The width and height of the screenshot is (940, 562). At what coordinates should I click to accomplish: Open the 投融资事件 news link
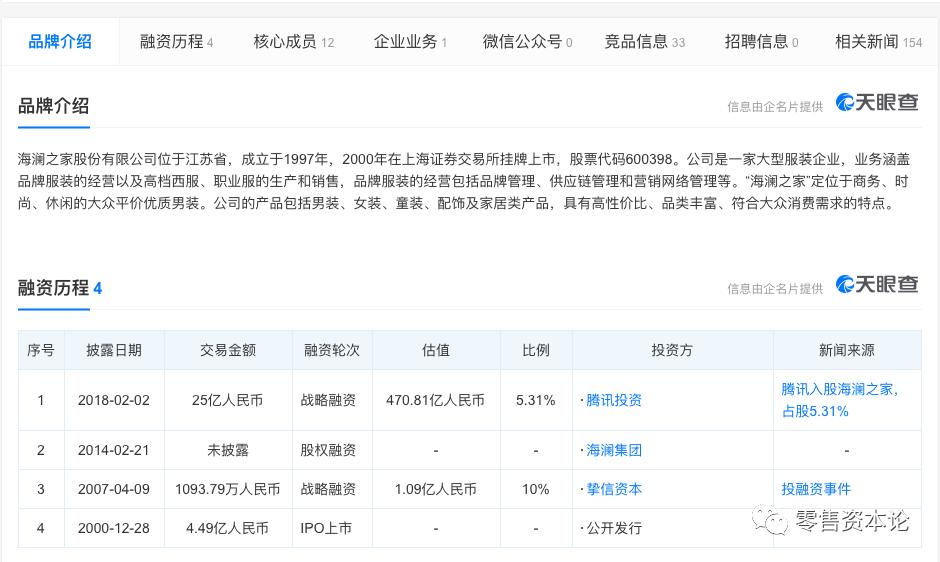coord(816,489)
